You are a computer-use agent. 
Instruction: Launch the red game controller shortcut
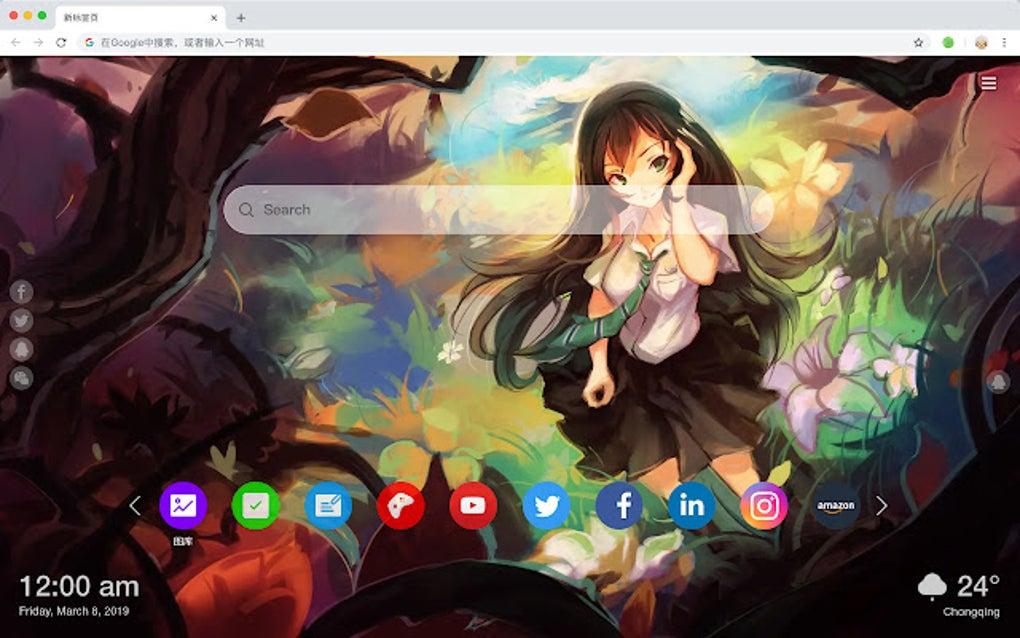(401, 505)
